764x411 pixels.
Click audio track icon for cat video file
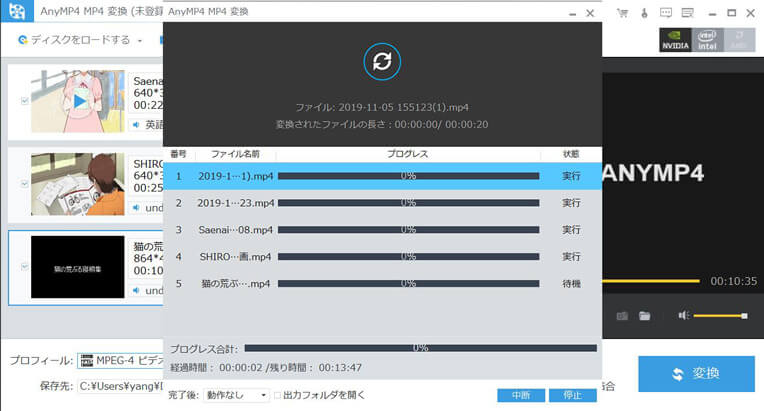[x=136, y=291]
